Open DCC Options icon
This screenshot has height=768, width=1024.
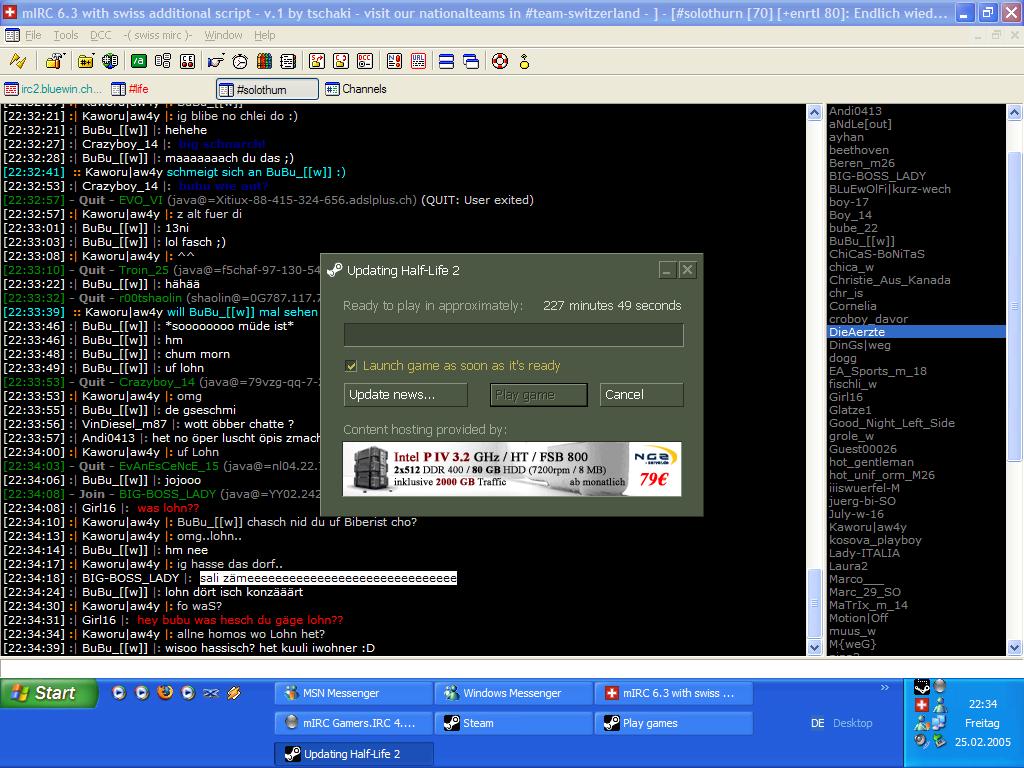[x=365, y=61]
